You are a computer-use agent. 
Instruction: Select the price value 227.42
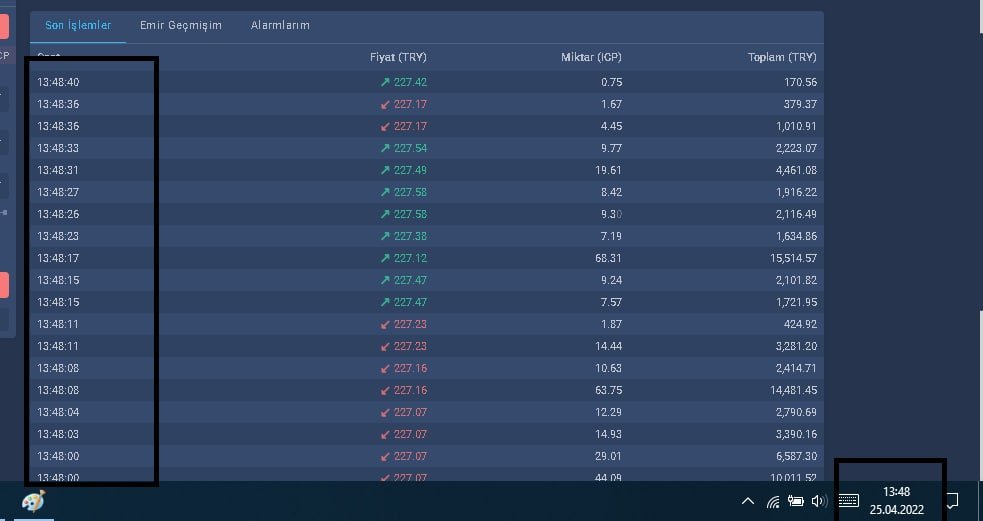410,82
